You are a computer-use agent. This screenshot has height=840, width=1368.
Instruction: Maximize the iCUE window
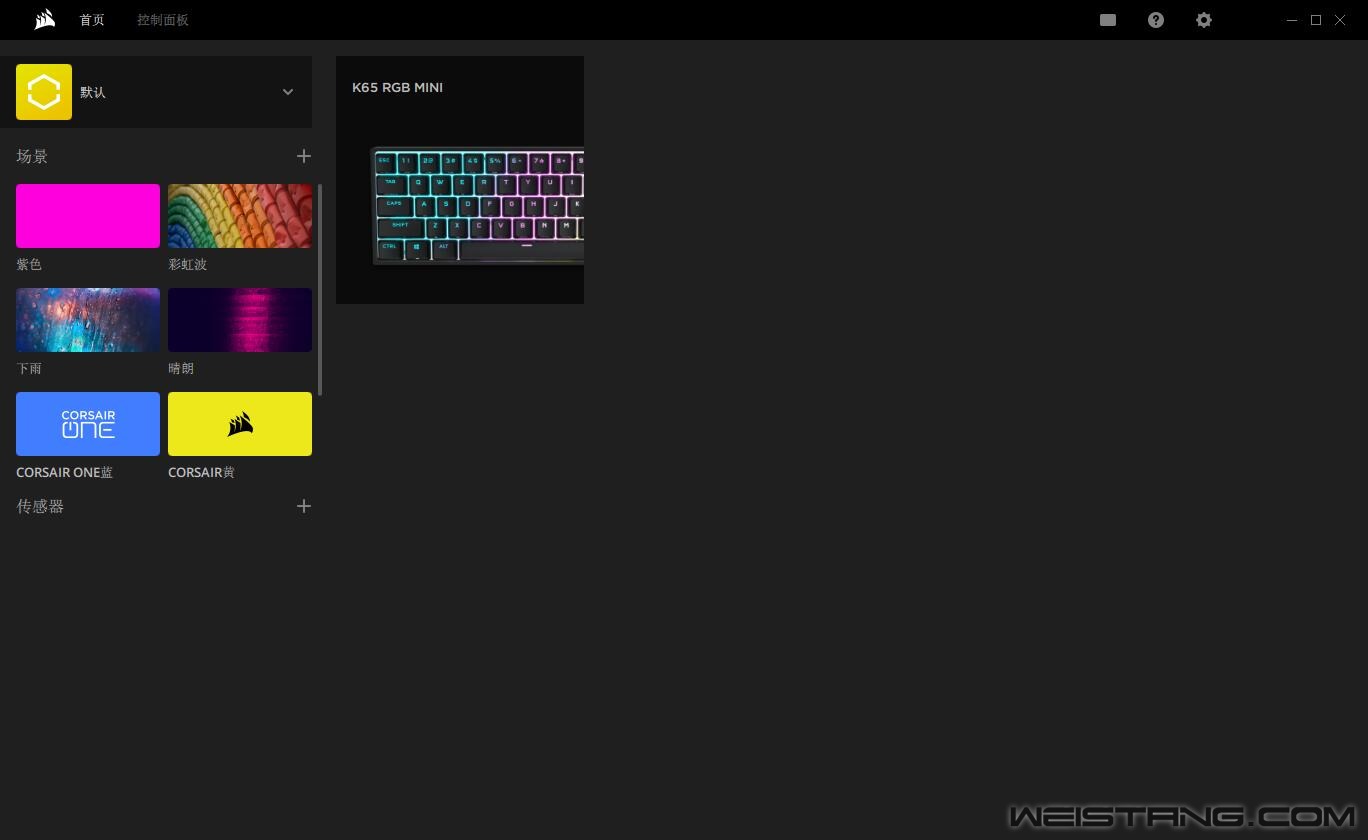pos(1316,20)
